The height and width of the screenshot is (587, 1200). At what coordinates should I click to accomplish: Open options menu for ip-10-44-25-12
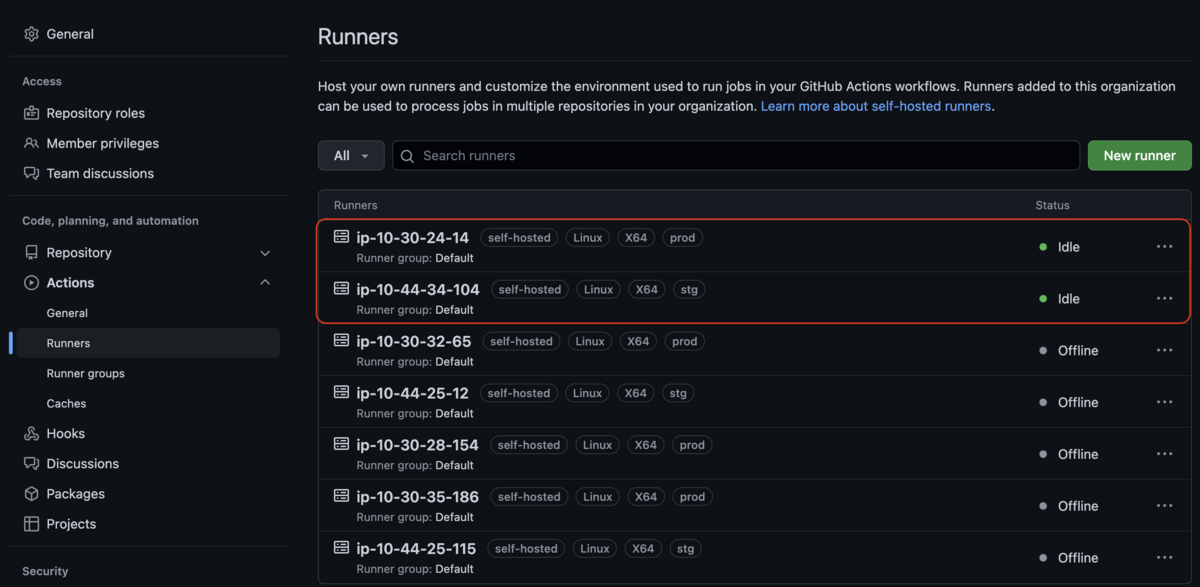click(x=1164, y=402)
